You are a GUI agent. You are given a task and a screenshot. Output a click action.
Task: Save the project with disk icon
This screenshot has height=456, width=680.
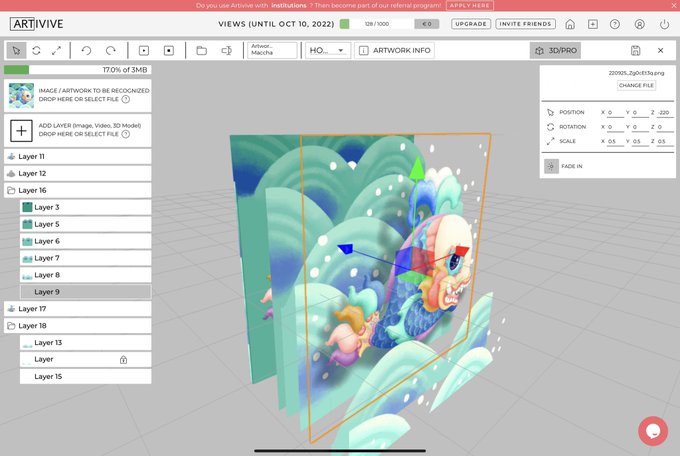pos(635,50)
